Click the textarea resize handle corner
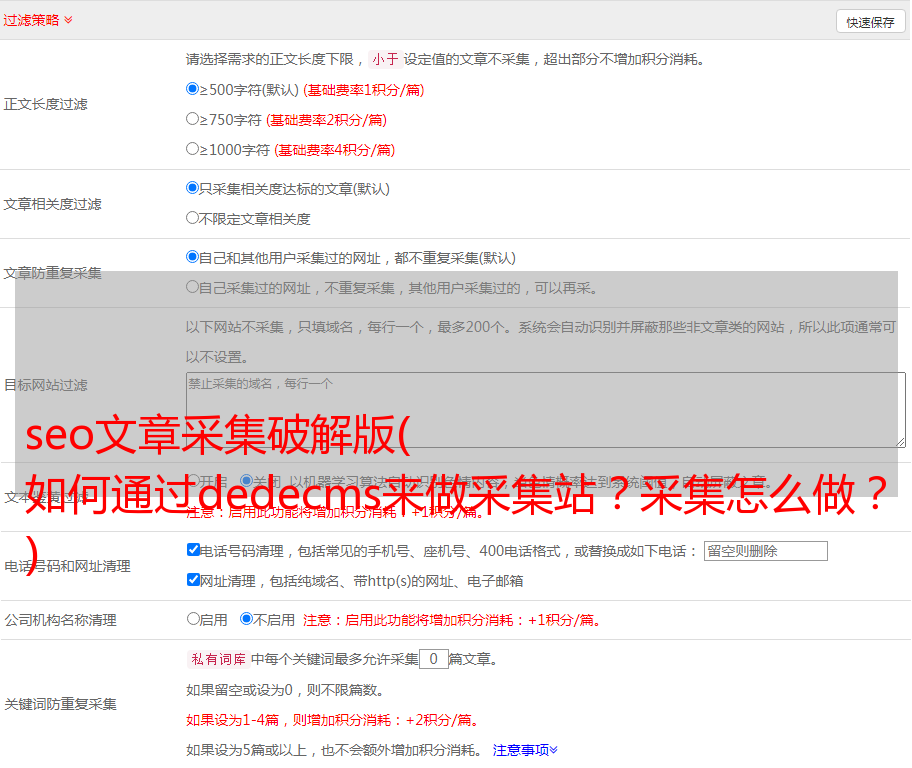Screen dimensions: 912x768 pos(900,443)
